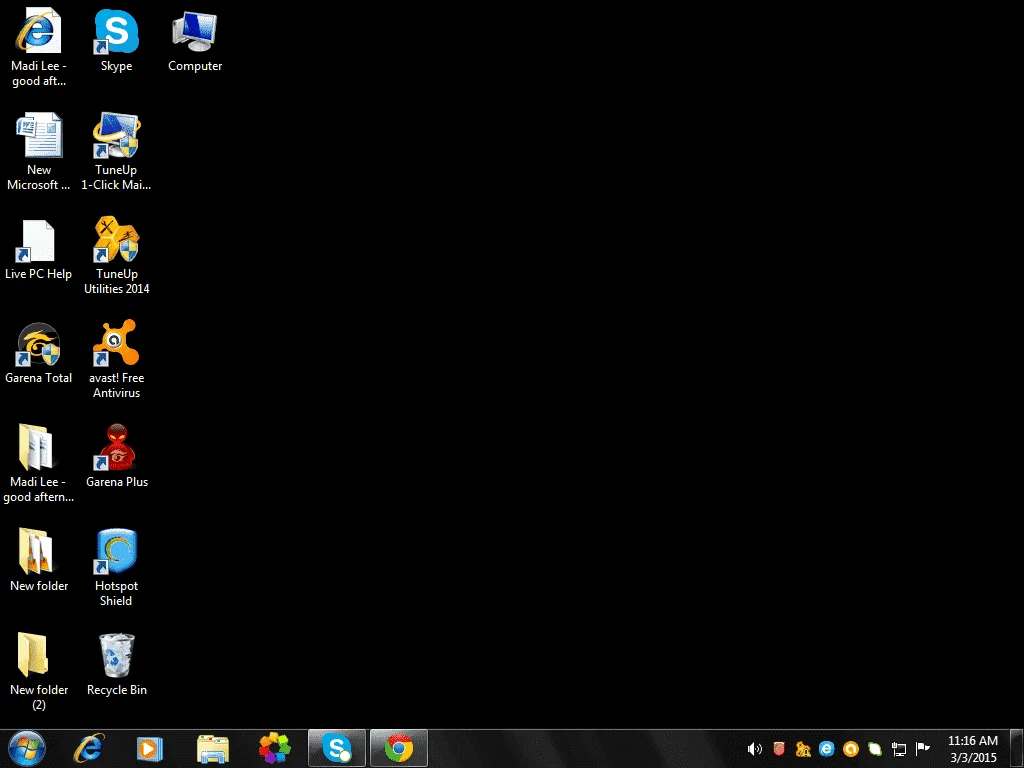Select the Garena Plus shortcut
The image size is (1024, 768).
(x=116, y=456)
